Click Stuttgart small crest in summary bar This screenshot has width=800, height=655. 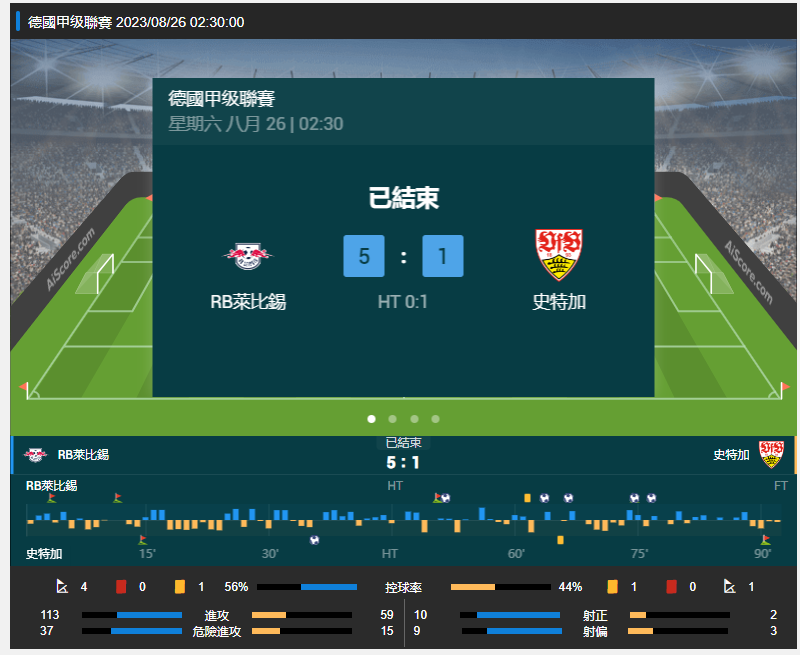click(x=771, y=454)
